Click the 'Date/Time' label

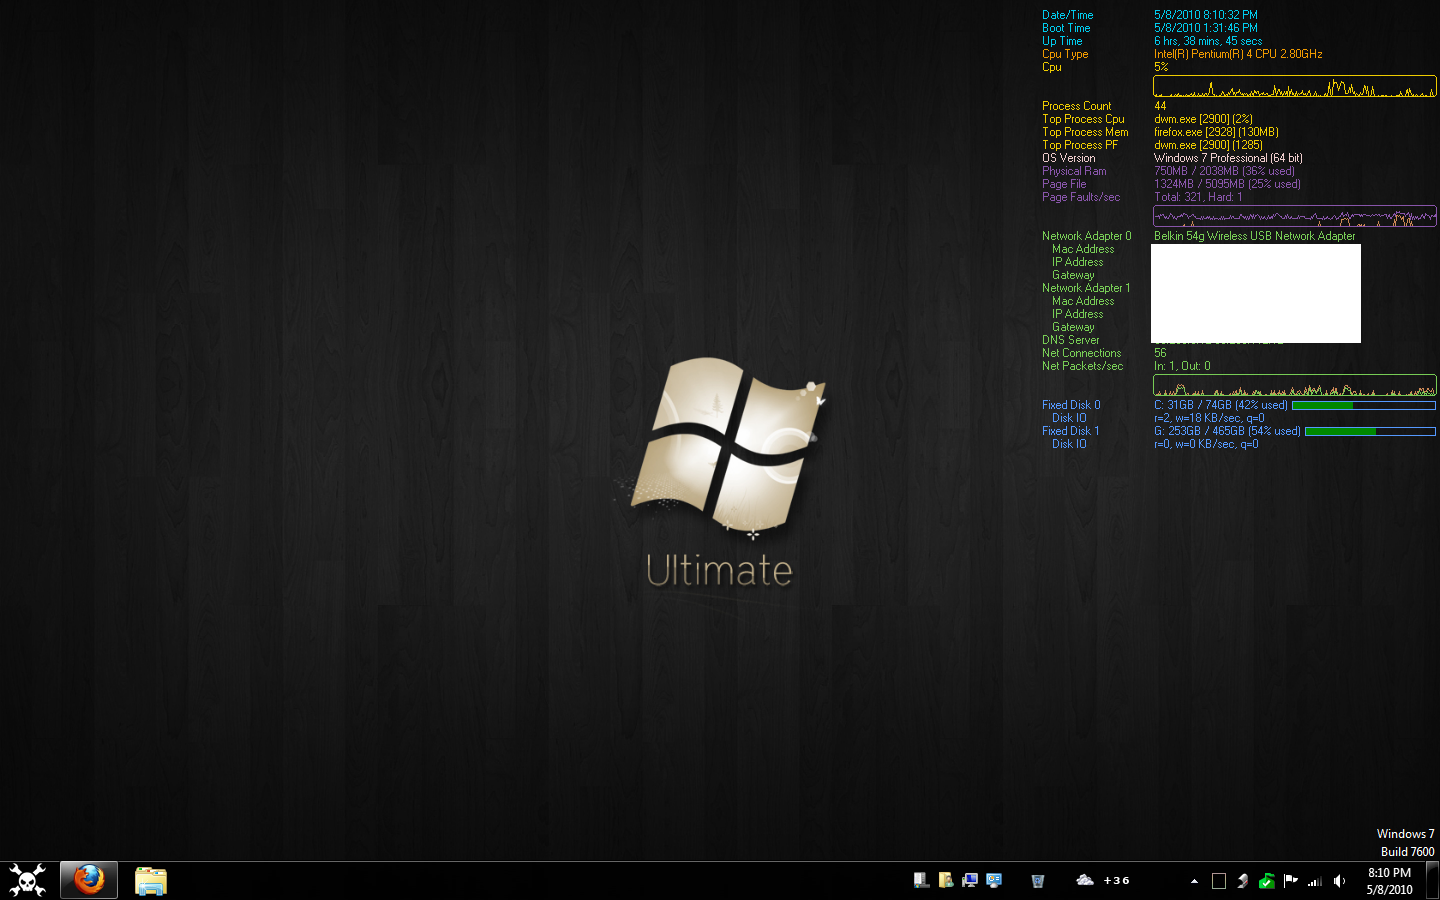1067,15
